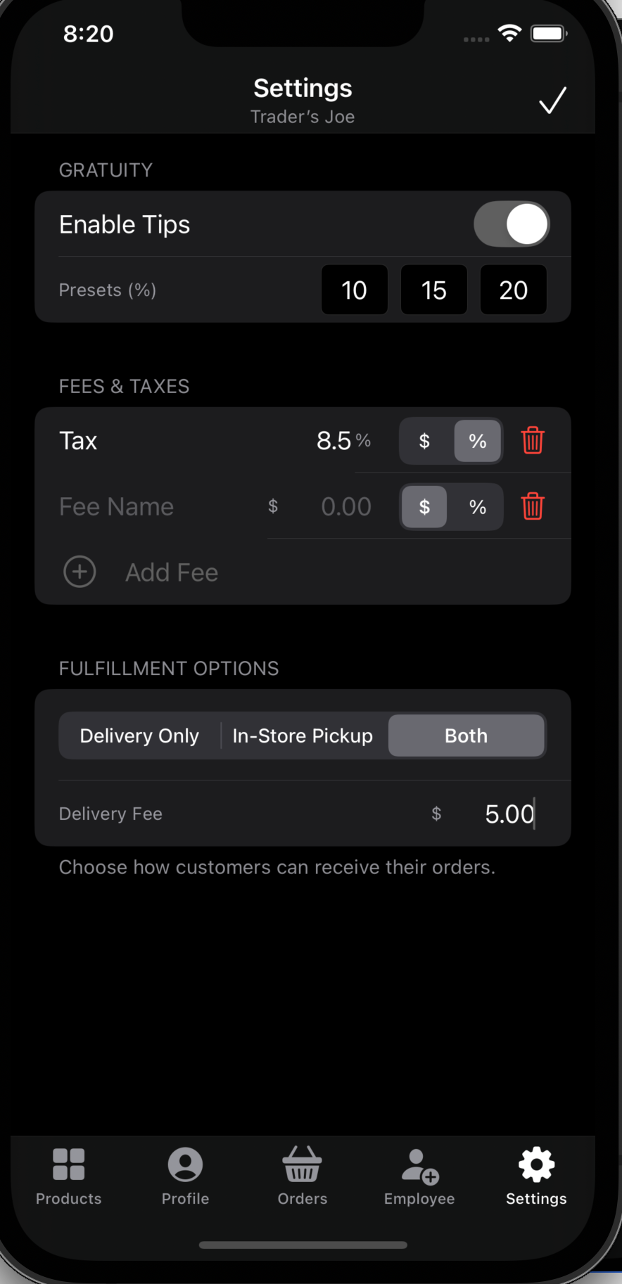Image resolution: width=622 pixels, height=1284 pixels.
Task: Switch the new fee to percentage mode
Action: pyautogui.click(x=477, y=507)
